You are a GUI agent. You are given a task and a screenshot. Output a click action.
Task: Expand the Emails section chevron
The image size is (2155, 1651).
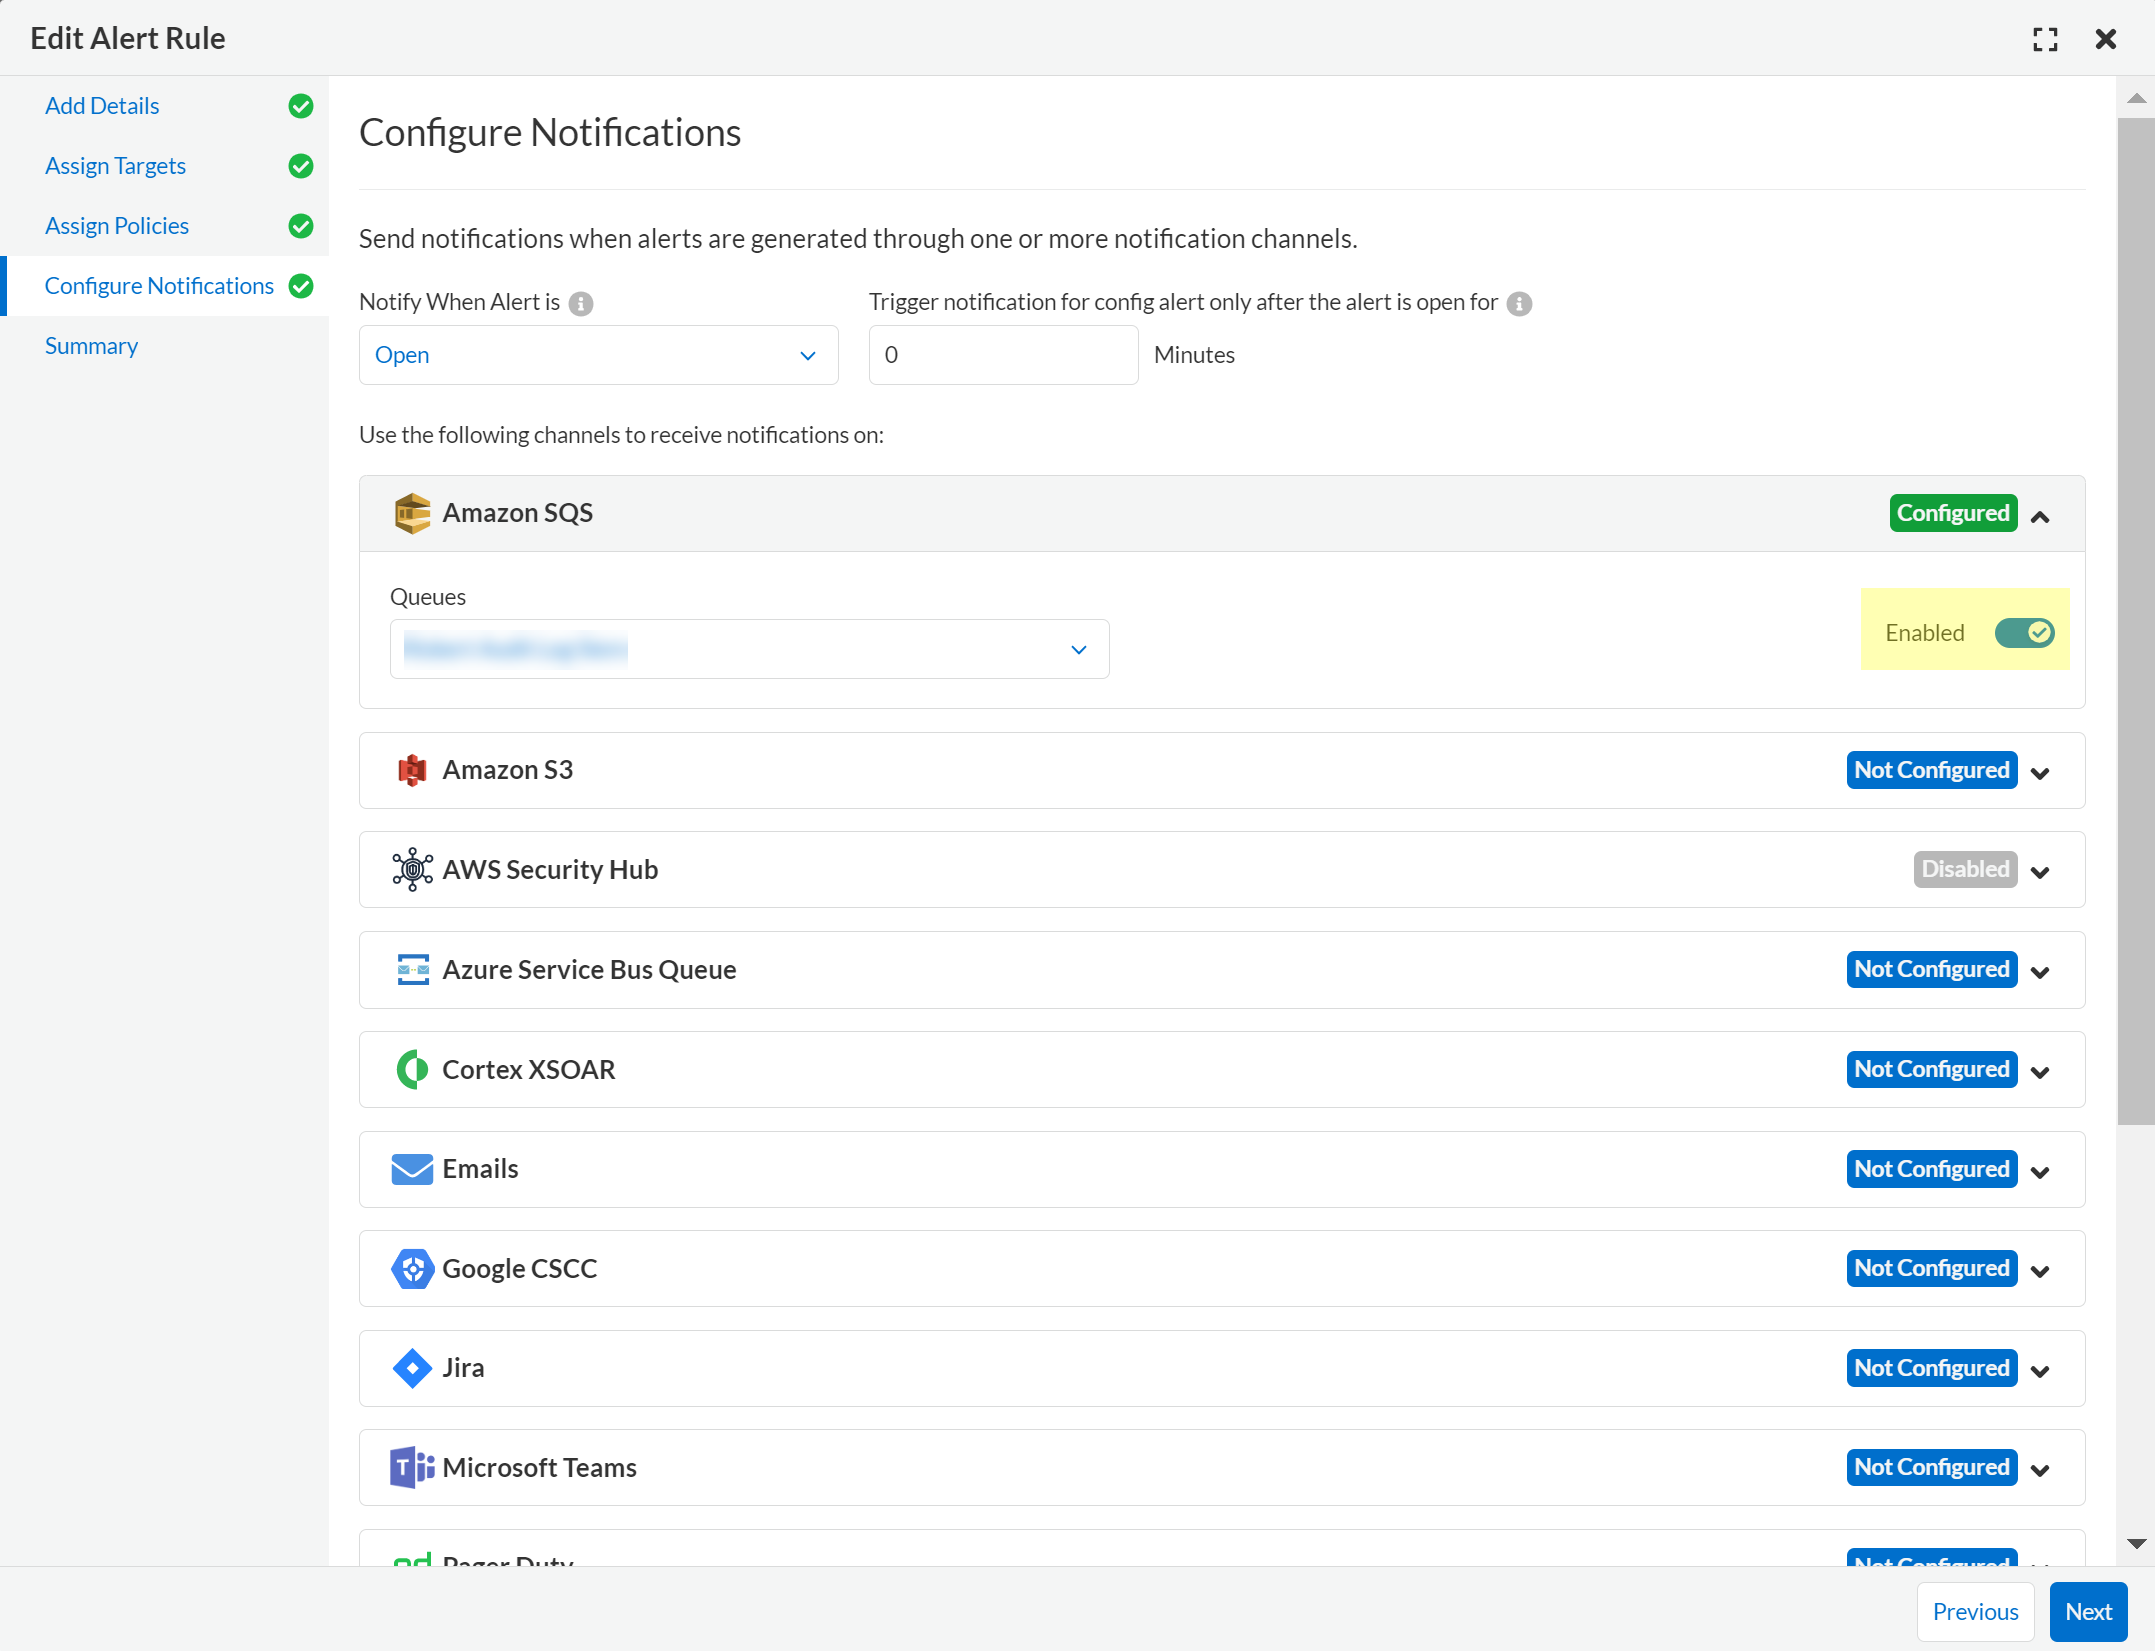2041,1172
